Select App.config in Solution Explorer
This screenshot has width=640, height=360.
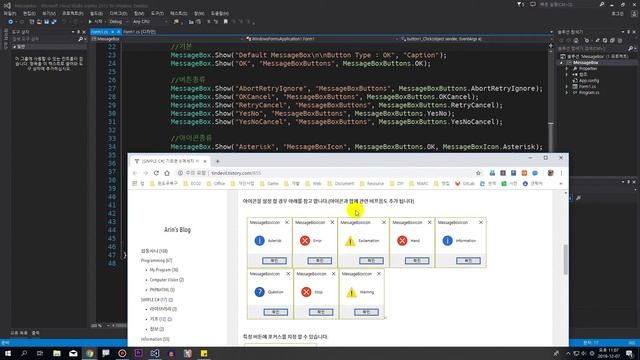point(589,80)
